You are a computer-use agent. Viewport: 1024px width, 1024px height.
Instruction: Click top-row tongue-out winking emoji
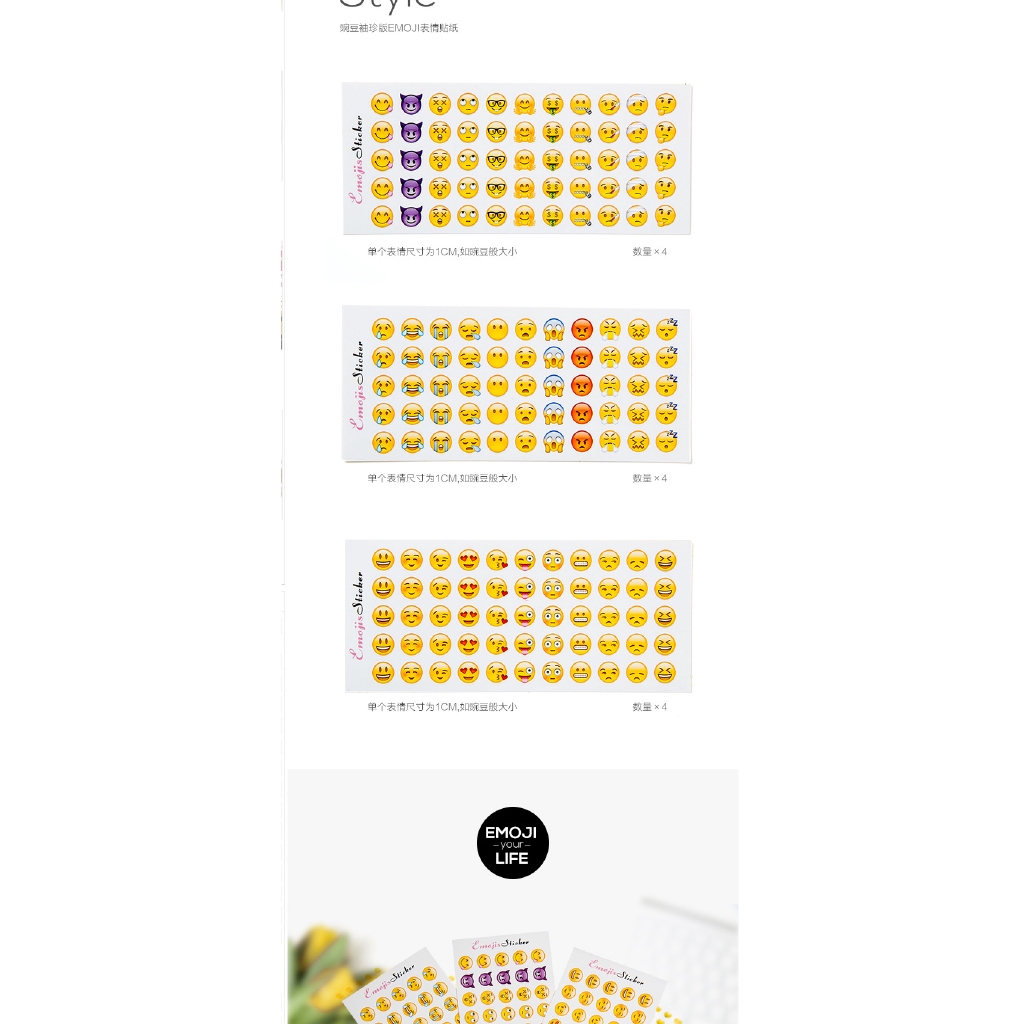tap(525, 560)
